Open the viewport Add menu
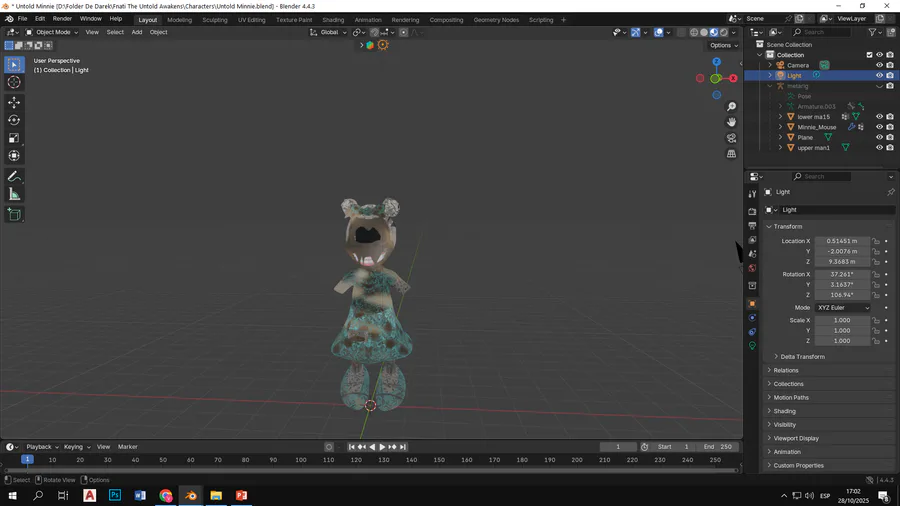This screenshot has height=506, width=900. (x=137, y=32)
